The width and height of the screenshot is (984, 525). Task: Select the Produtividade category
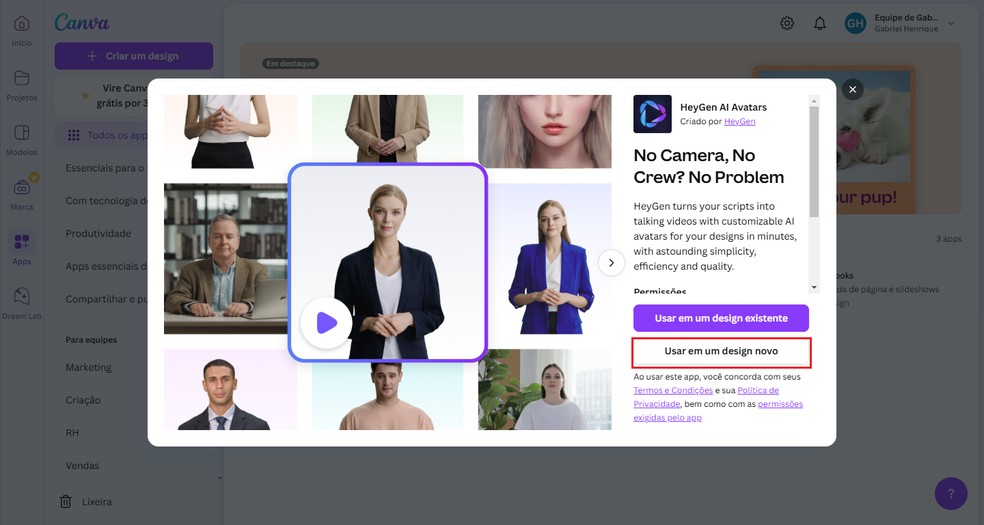coord(99,233)
